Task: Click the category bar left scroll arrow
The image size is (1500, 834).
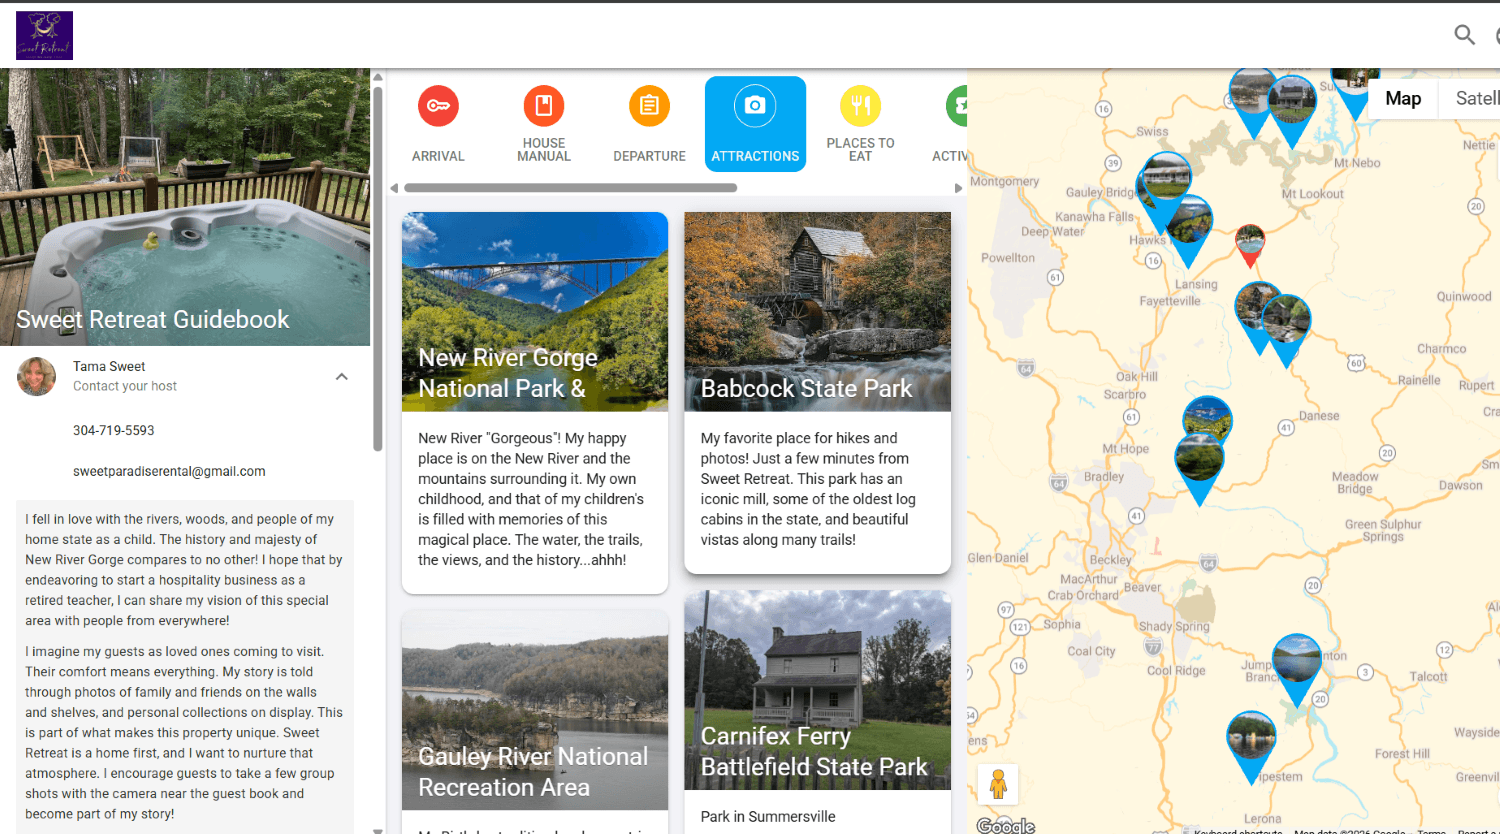Action: point(394,188)
